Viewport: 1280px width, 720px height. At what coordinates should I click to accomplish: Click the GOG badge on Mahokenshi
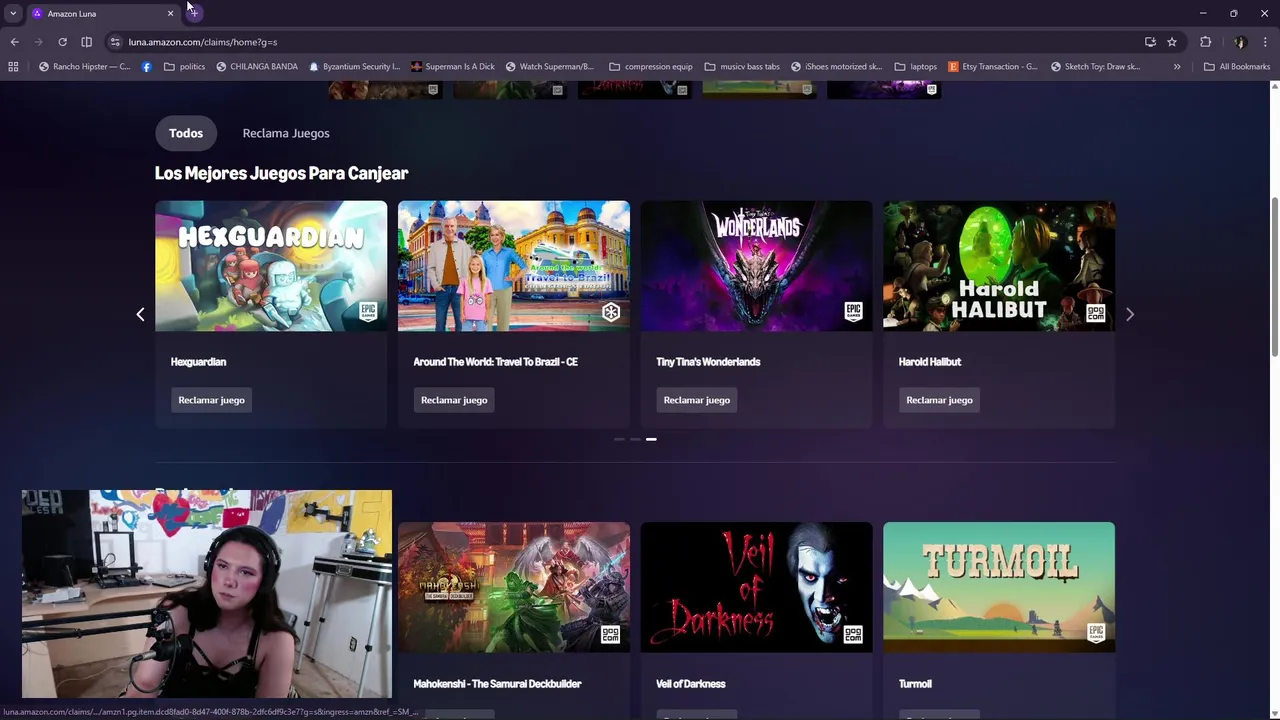pyautogui.click(x=611, y=634)
